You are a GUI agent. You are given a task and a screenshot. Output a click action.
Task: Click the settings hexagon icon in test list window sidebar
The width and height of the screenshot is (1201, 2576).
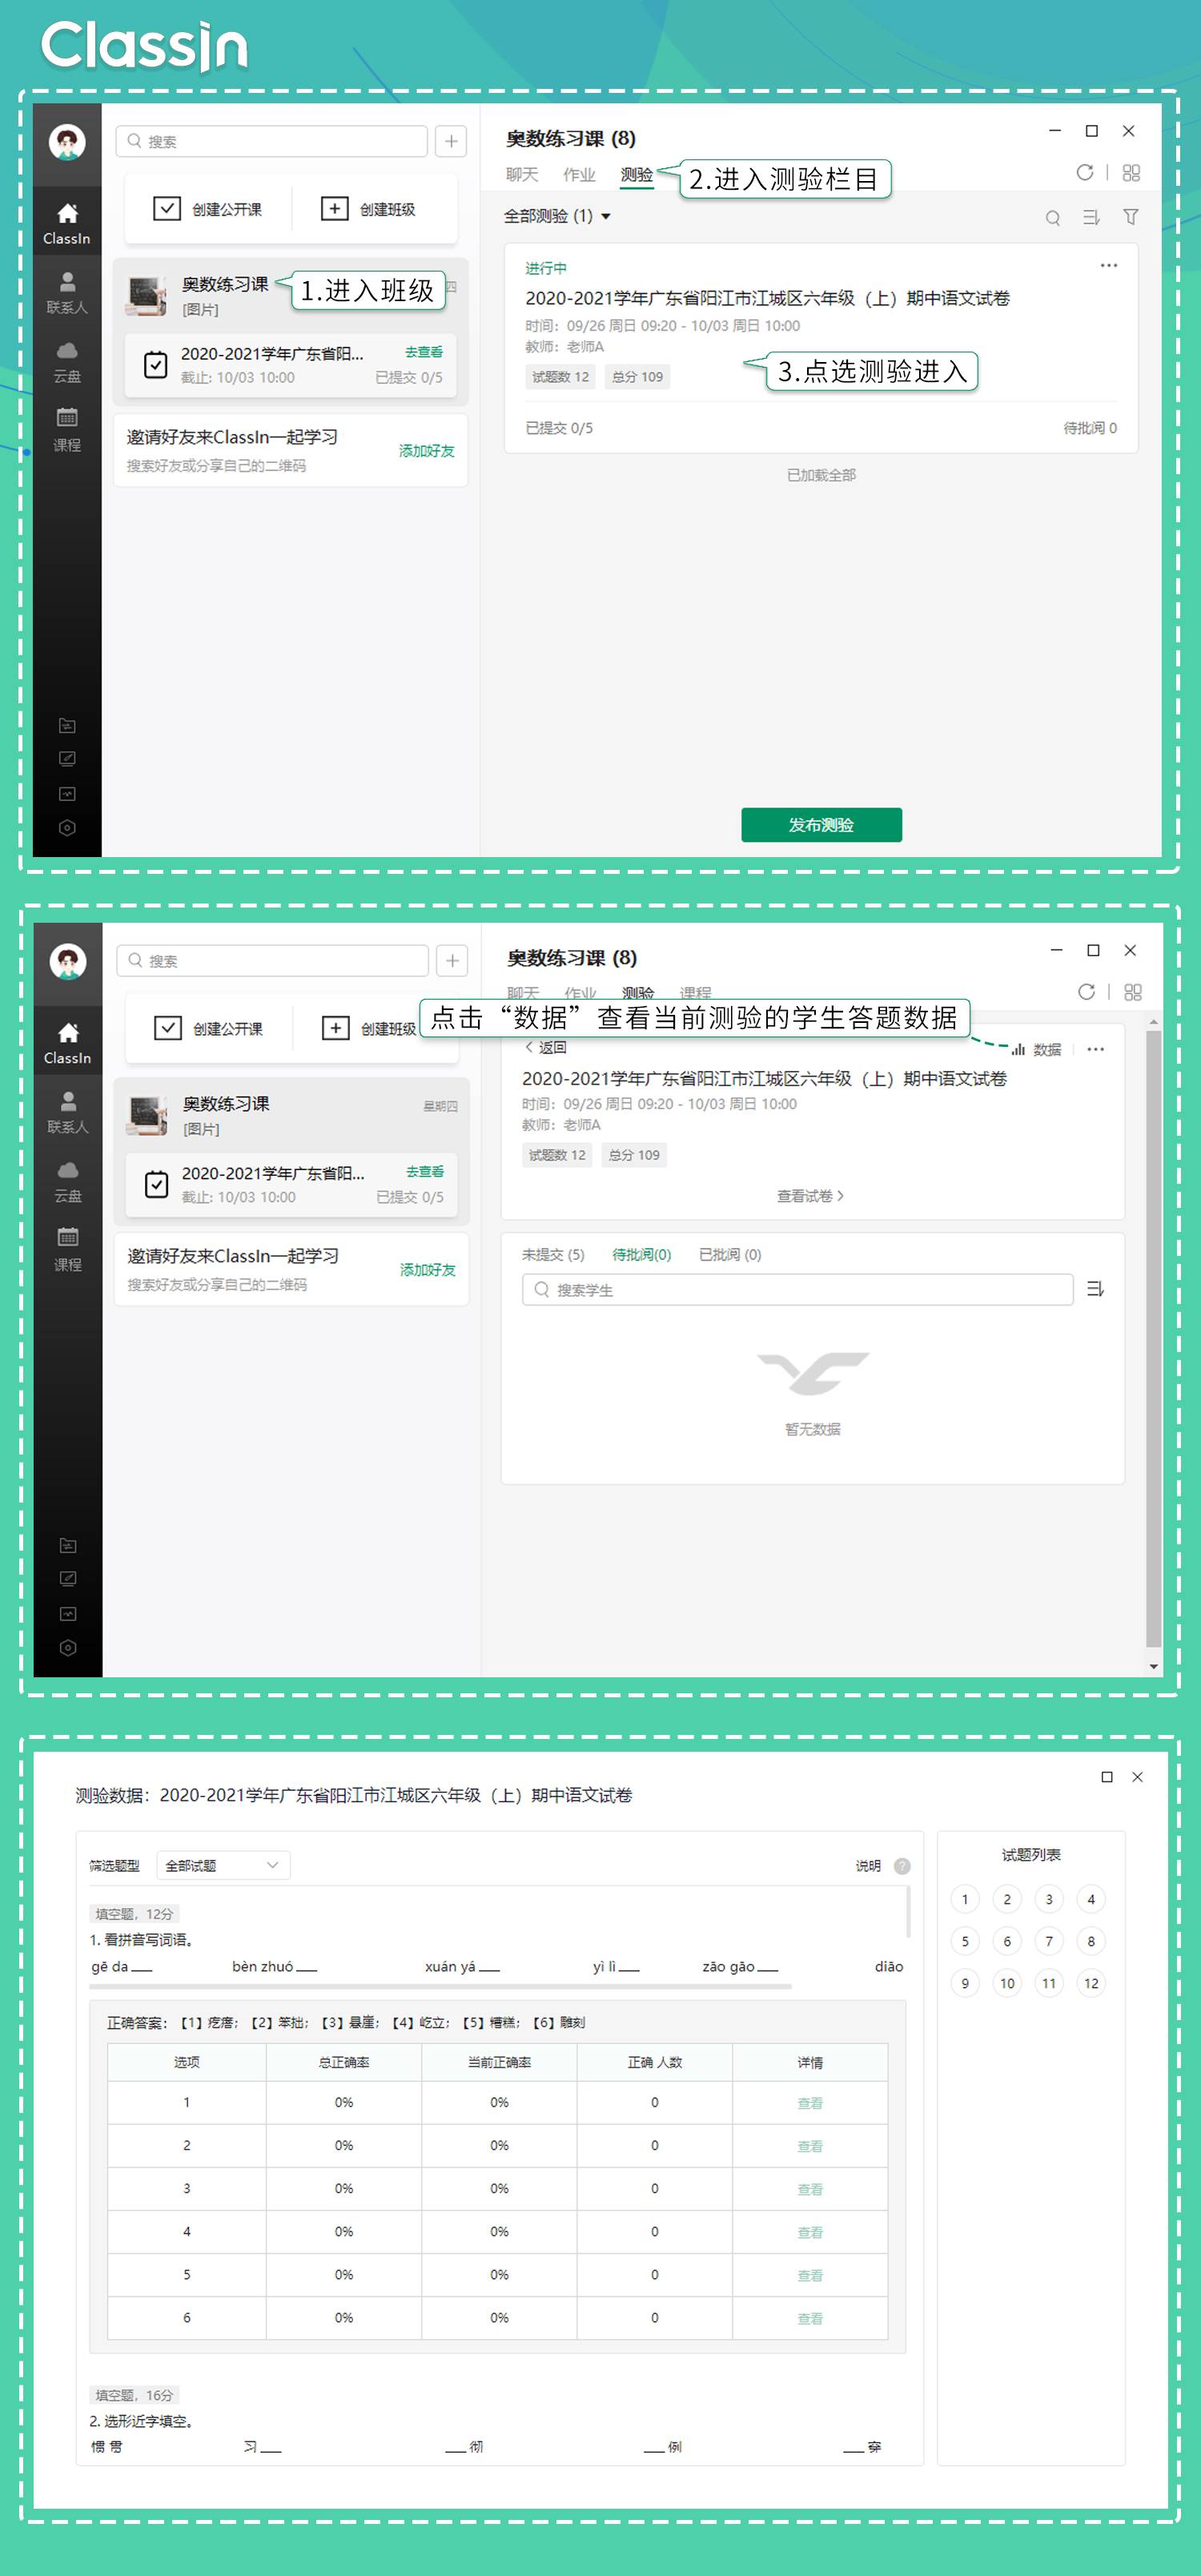(67, 828)
